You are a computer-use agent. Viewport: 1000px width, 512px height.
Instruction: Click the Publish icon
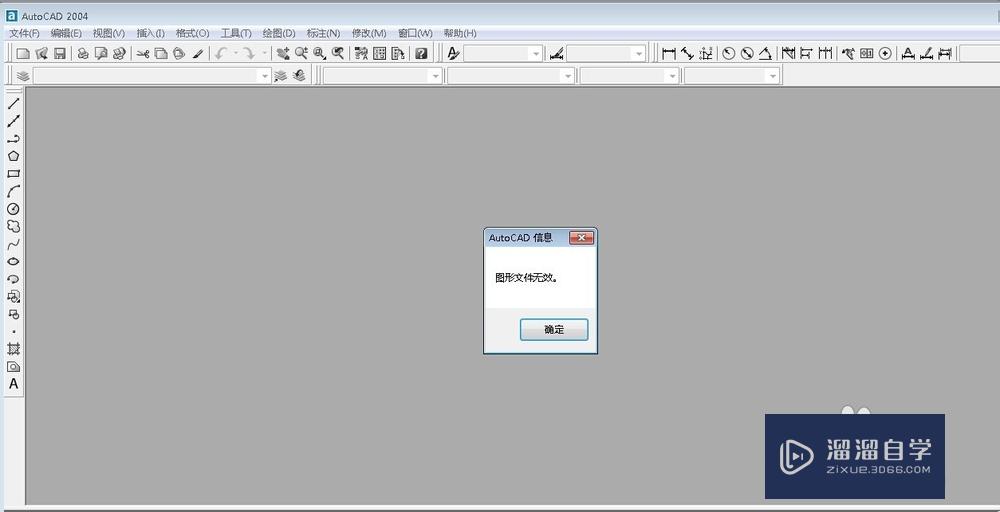(x=119, y=54)
